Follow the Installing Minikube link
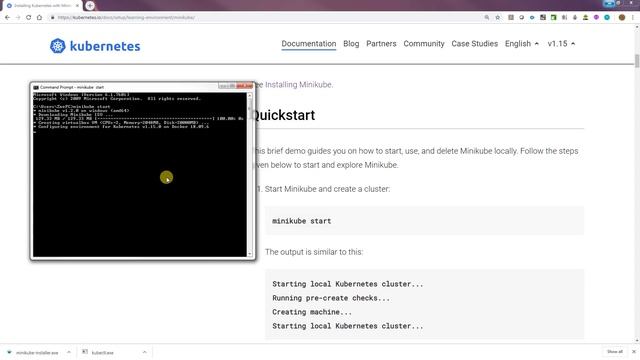The image size is (640, 360). [298, 84]
